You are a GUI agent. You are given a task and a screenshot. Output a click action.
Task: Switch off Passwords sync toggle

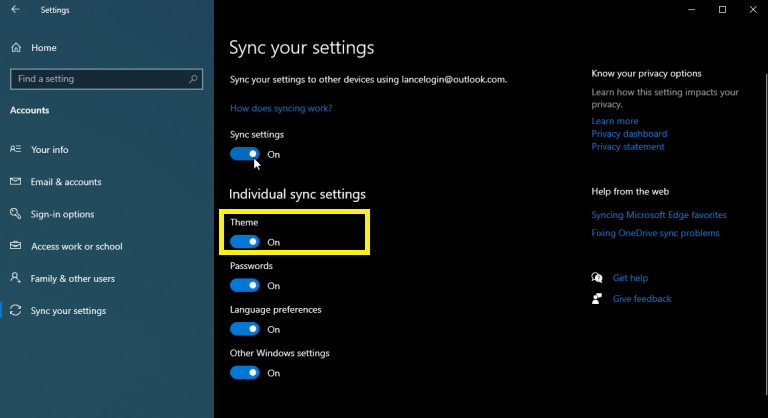(245, 285)
